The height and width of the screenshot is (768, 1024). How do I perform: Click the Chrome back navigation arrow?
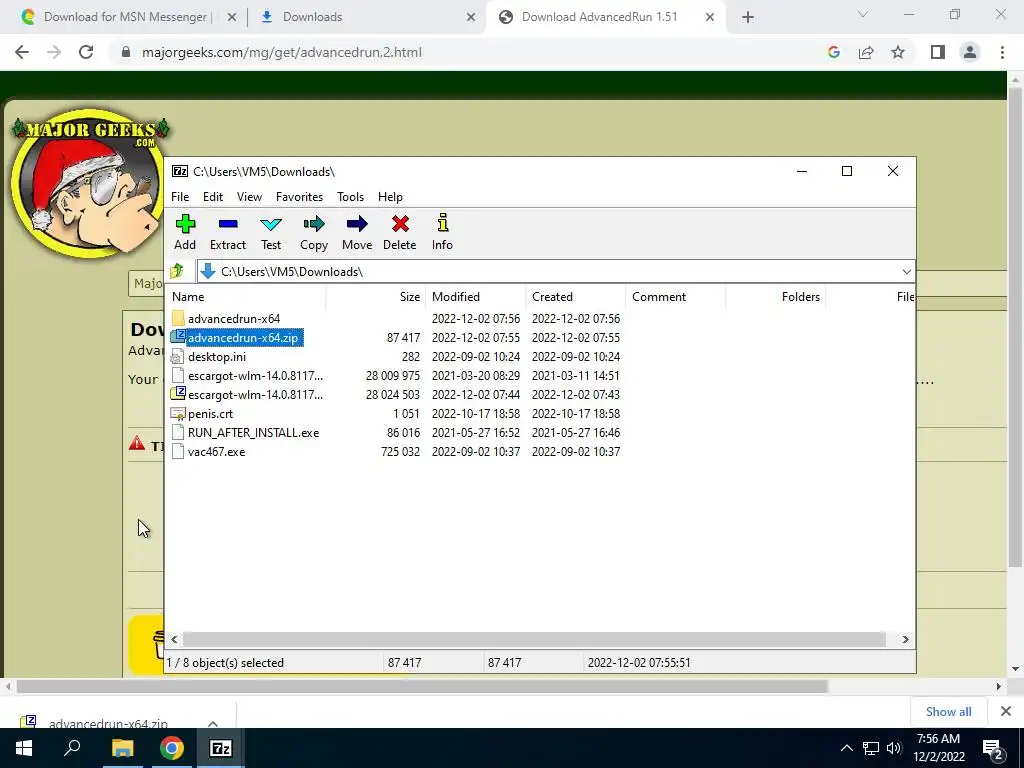(x=22, y=52)
